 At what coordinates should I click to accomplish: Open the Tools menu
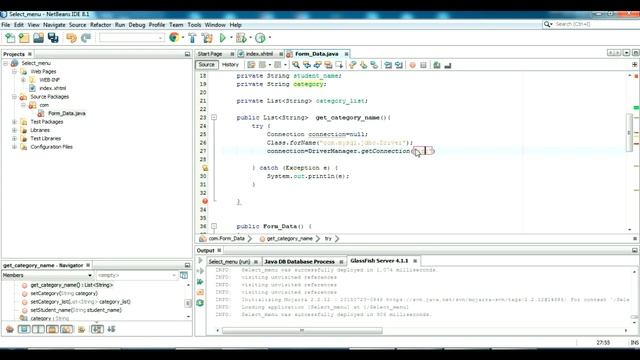click(194, 25)
